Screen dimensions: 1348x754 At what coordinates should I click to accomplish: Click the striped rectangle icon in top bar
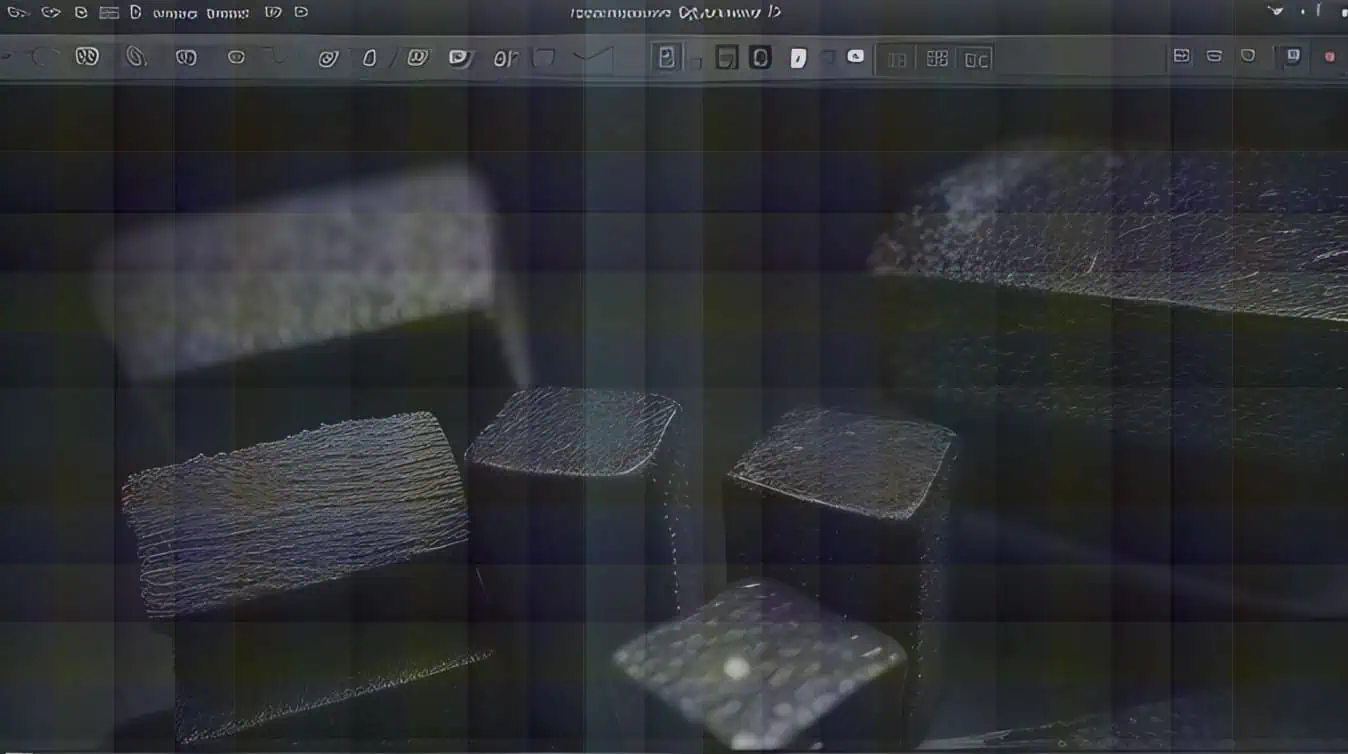coord(109,13)
